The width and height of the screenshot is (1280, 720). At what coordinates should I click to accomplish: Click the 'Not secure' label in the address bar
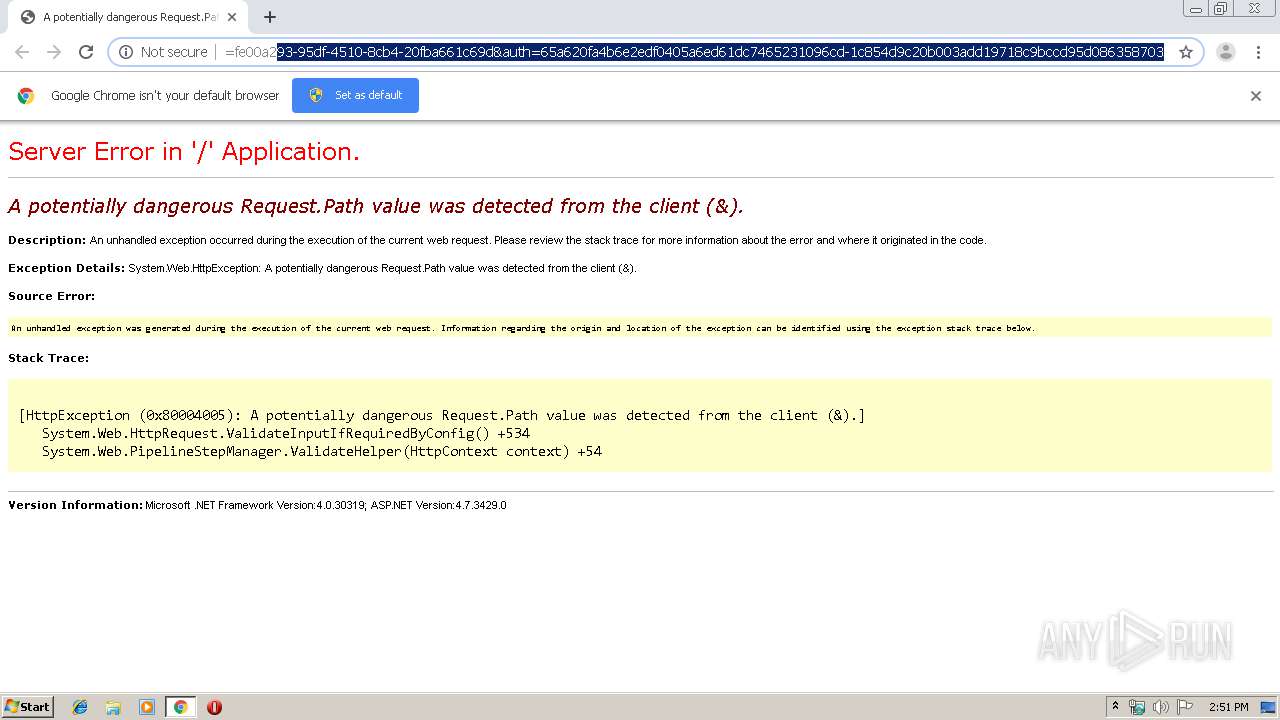174,52
